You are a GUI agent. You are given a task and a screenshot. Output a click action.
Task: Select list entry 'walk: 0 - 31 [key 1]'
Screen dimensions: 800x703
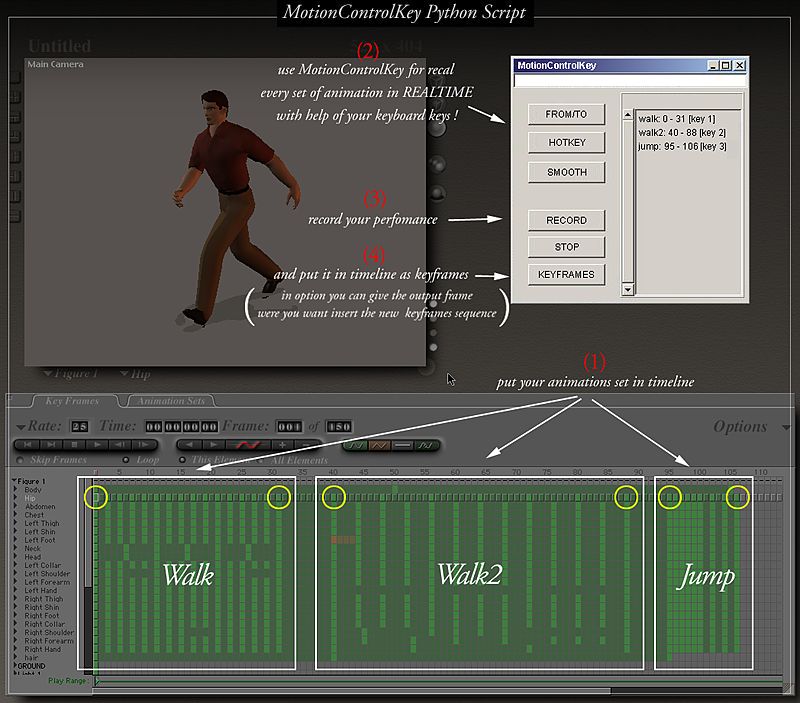click(x=677, y=119)
